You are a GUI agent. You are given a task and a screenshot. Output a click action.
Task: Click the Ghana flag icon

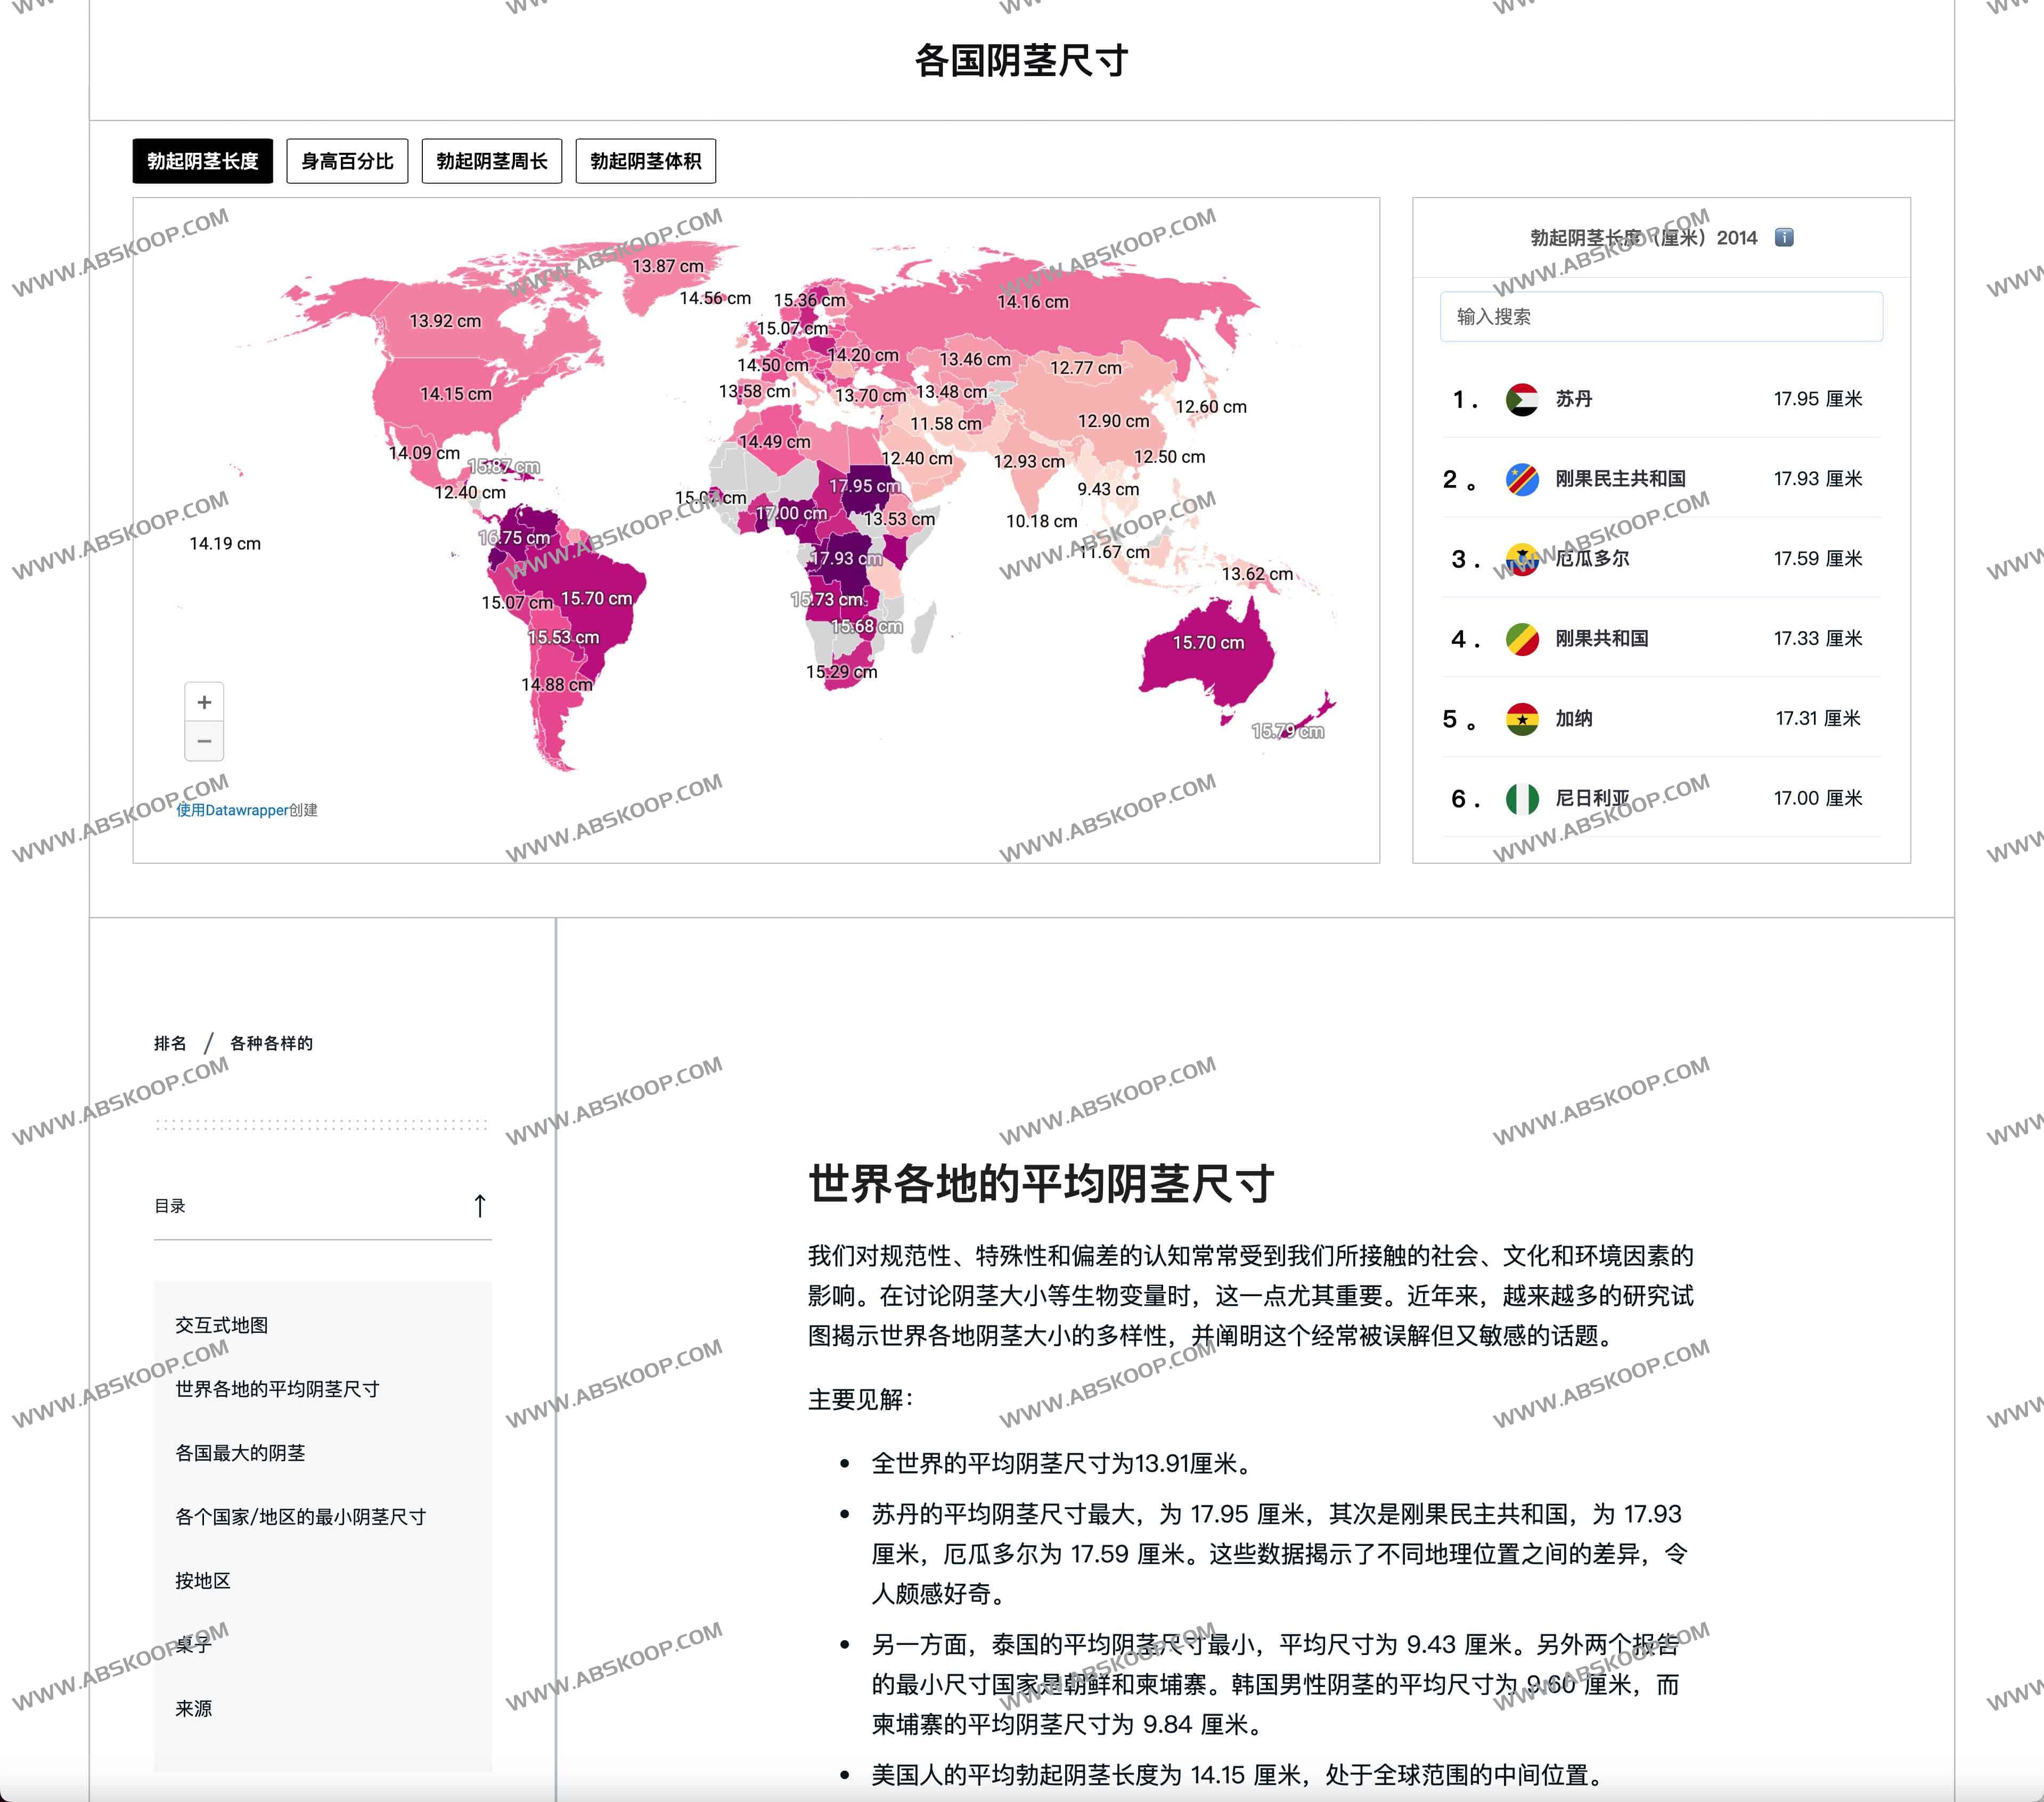pyautogui.click(x=1521, y=718)
